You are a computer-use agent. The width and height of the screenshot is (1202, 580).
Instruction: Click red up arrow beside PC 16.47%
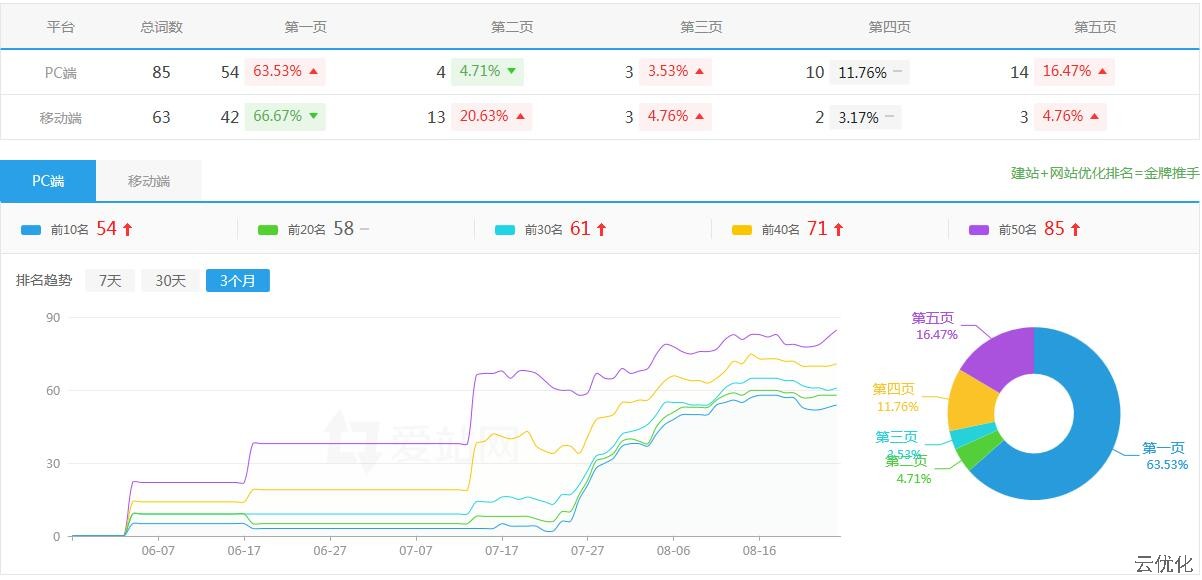[x=1102, y=72]
